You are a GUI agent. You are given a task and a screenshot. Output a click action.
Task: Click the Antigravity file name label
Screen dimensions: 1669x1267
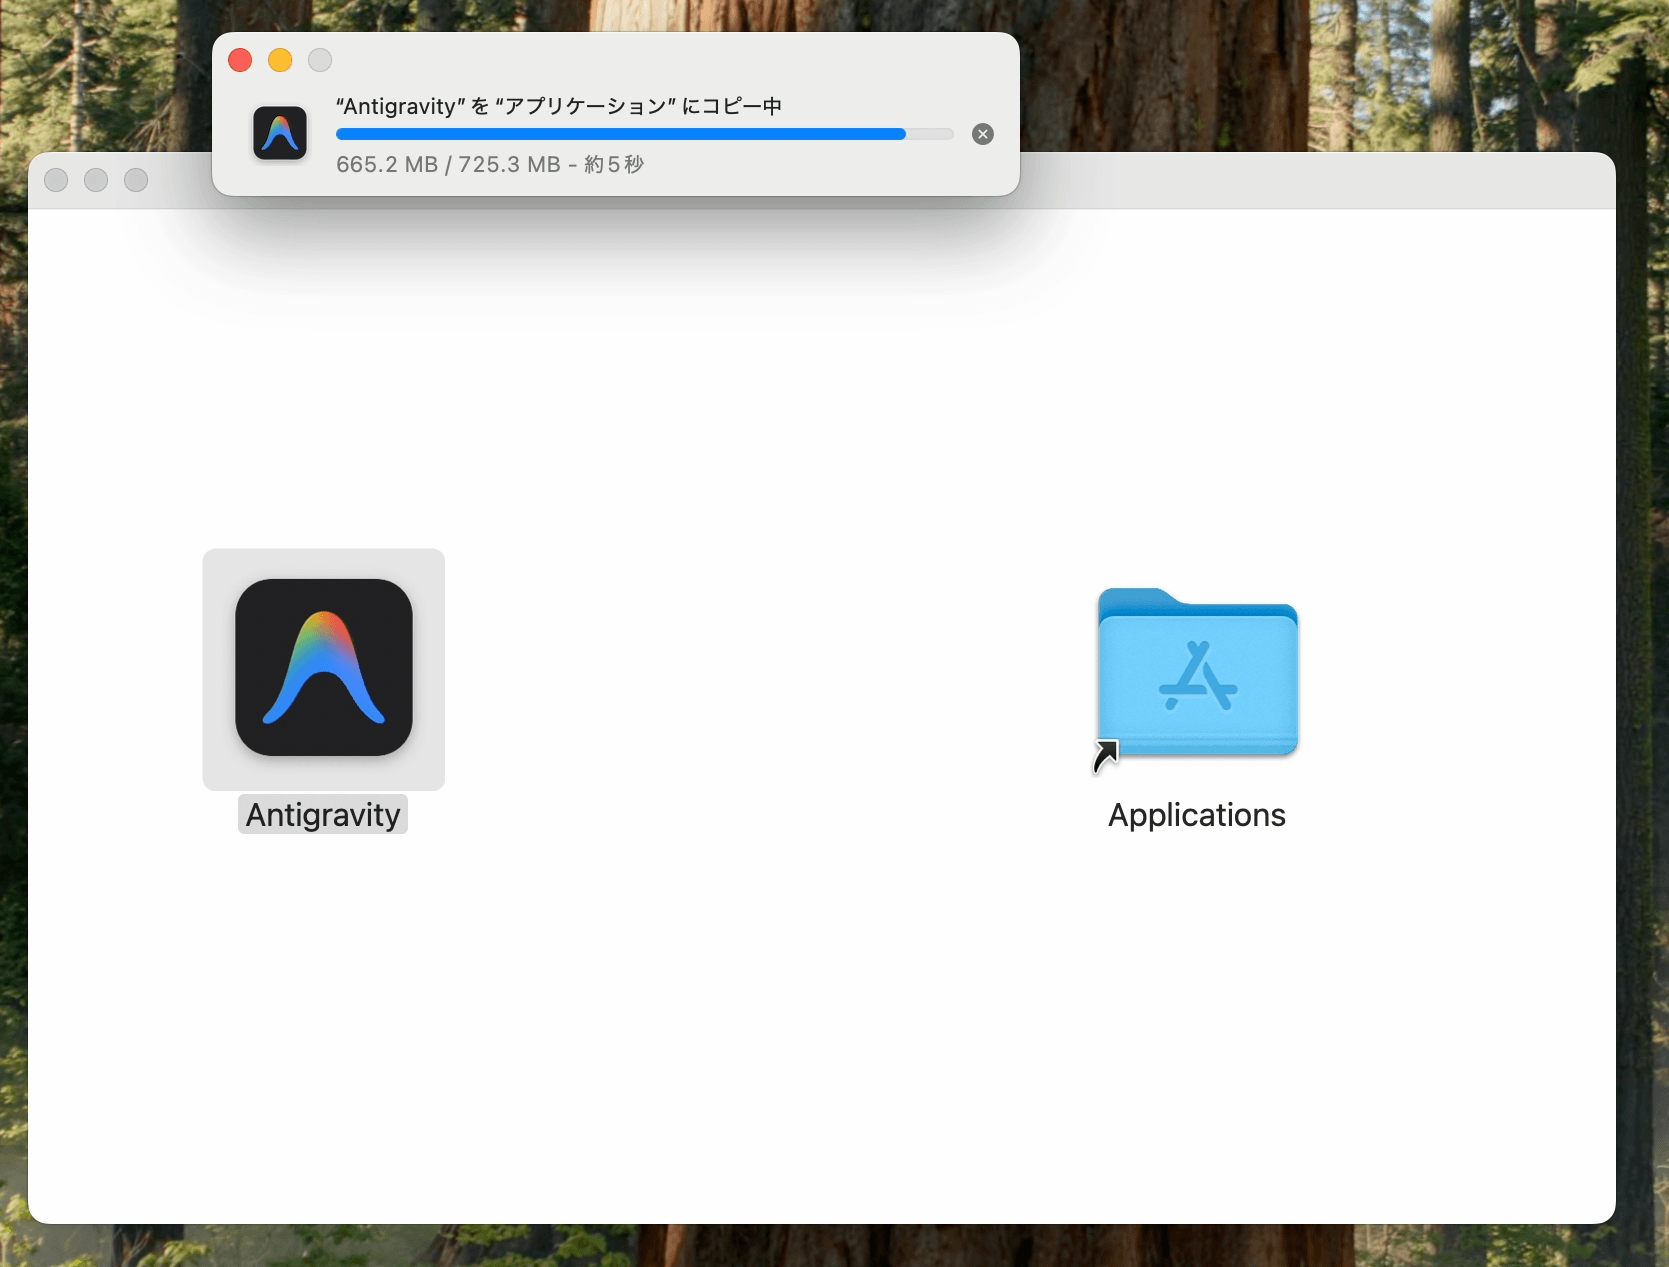coord(323,815)
